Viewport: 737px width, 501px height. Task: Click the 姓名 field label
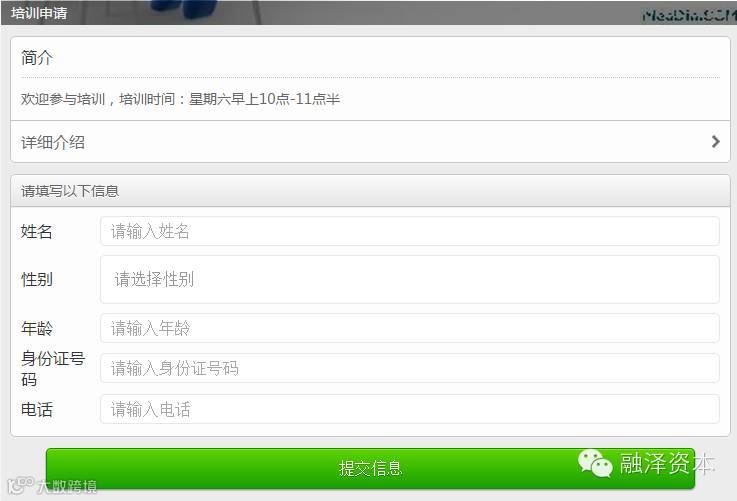(x=37, y=231)
